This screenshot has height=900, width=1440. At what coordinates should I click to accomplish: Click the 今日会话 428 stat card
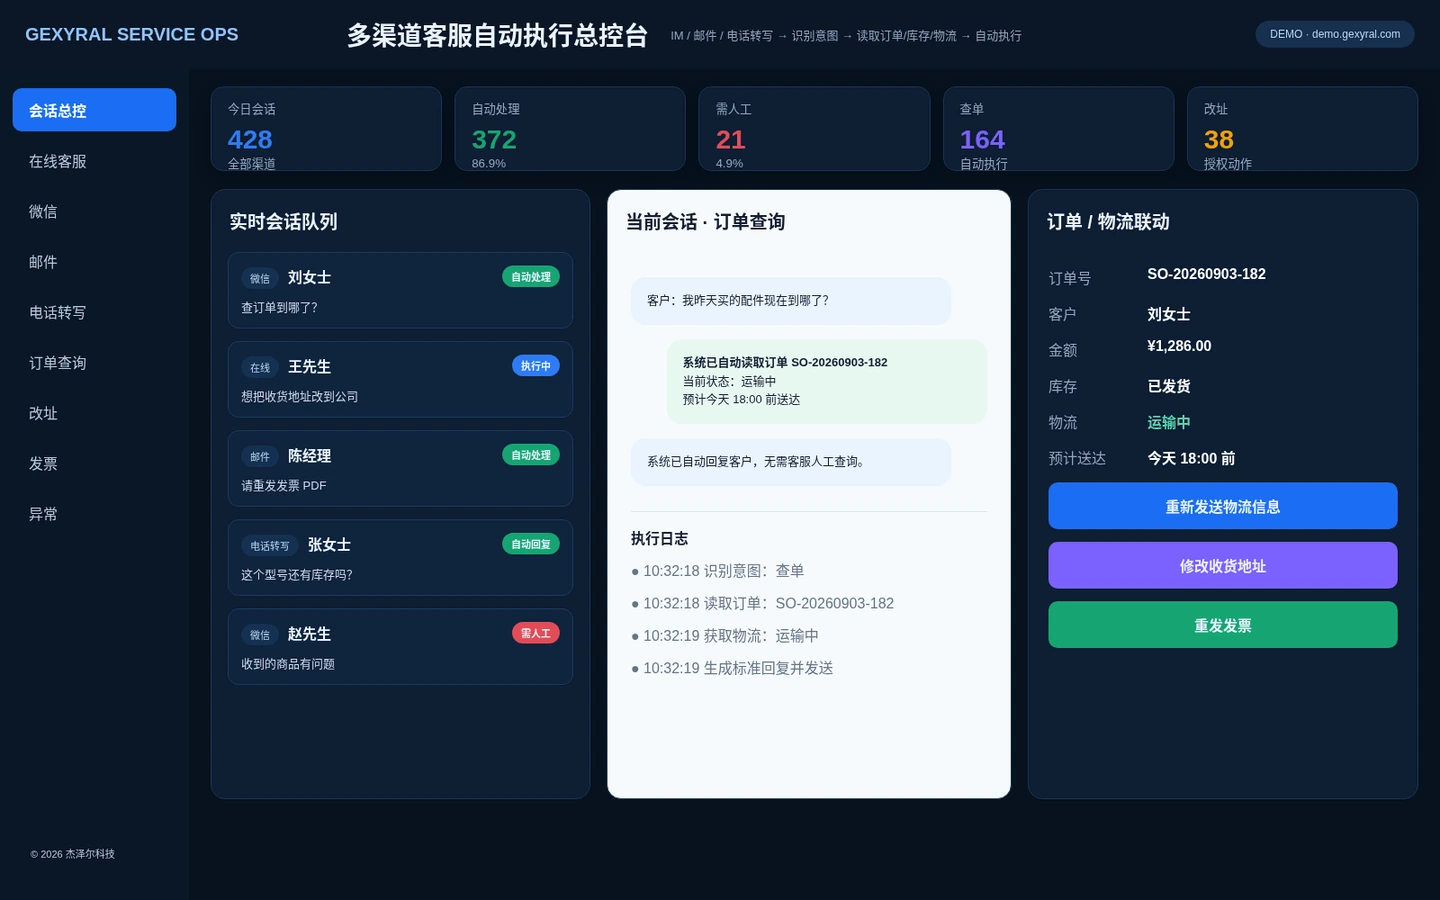pos(326,129)
